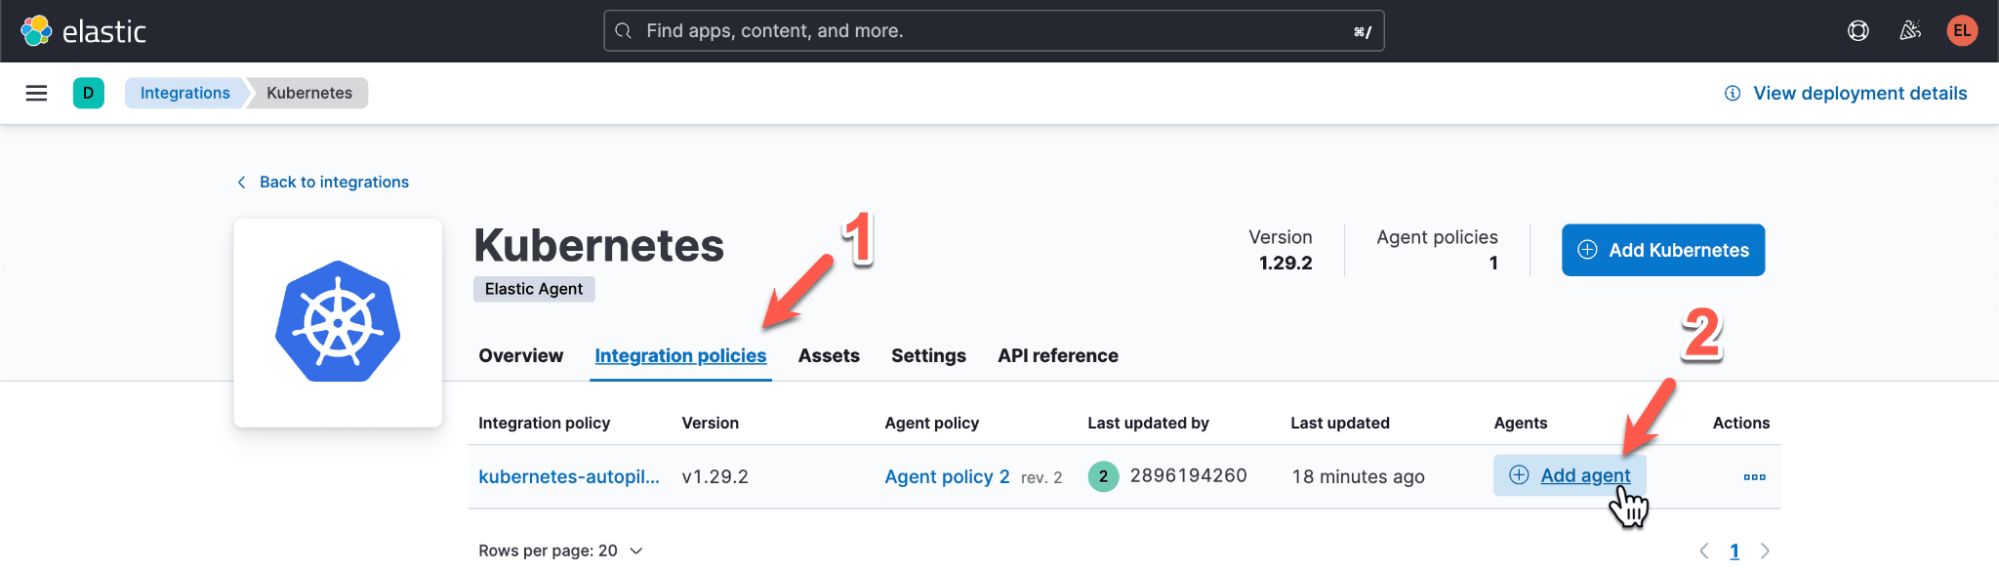
Task: Go to the previous results page
Action: (1704, 551)
